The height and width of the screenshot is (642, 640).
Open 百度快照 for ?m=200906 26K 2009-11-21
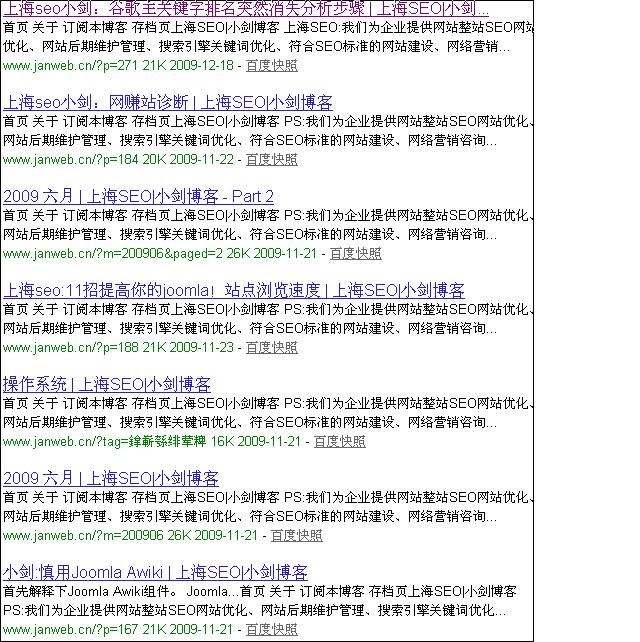click(296, 535)
